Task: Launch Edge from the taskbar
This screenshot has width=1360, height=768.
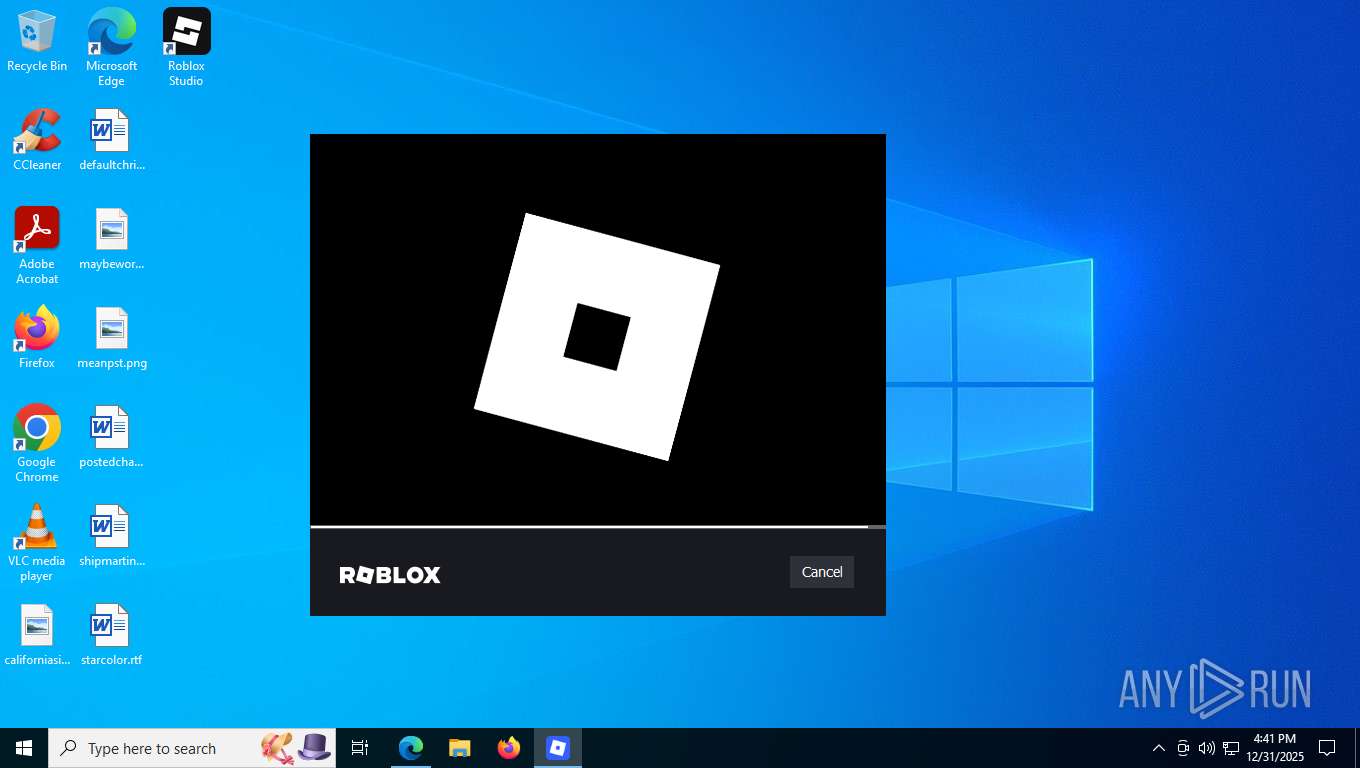Action: pos(411,748)
